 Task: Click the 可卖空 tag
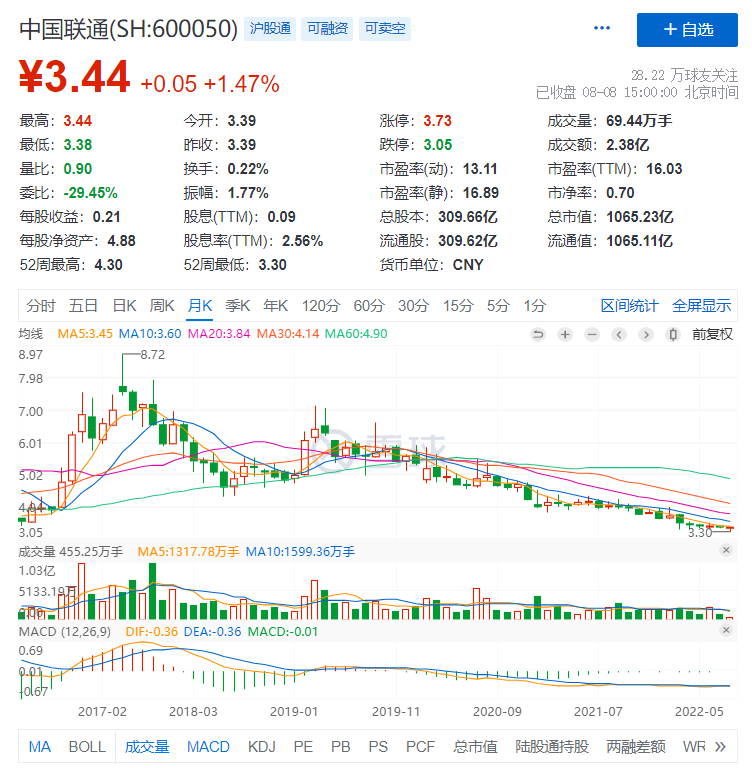click(385, 28)
